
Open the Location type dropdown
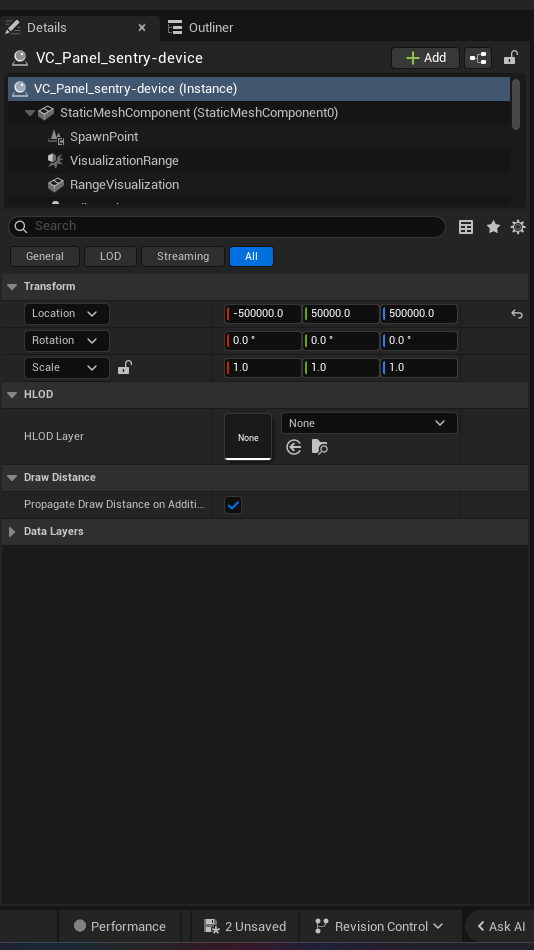pos(67,314)
